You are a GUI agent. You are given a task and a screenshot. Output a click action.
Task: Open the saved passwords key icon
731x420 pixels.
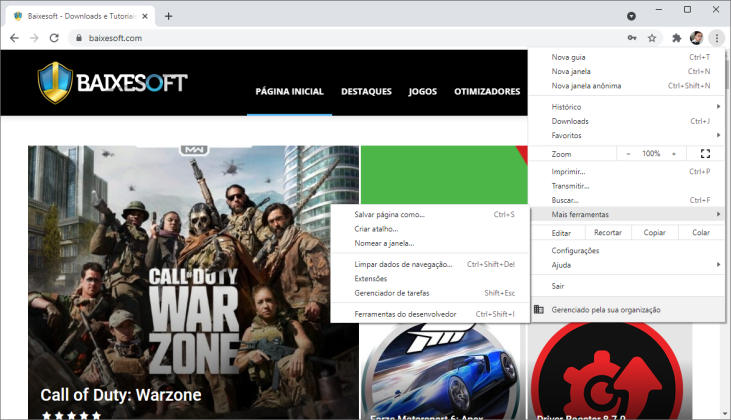click(x=632, y=38)
